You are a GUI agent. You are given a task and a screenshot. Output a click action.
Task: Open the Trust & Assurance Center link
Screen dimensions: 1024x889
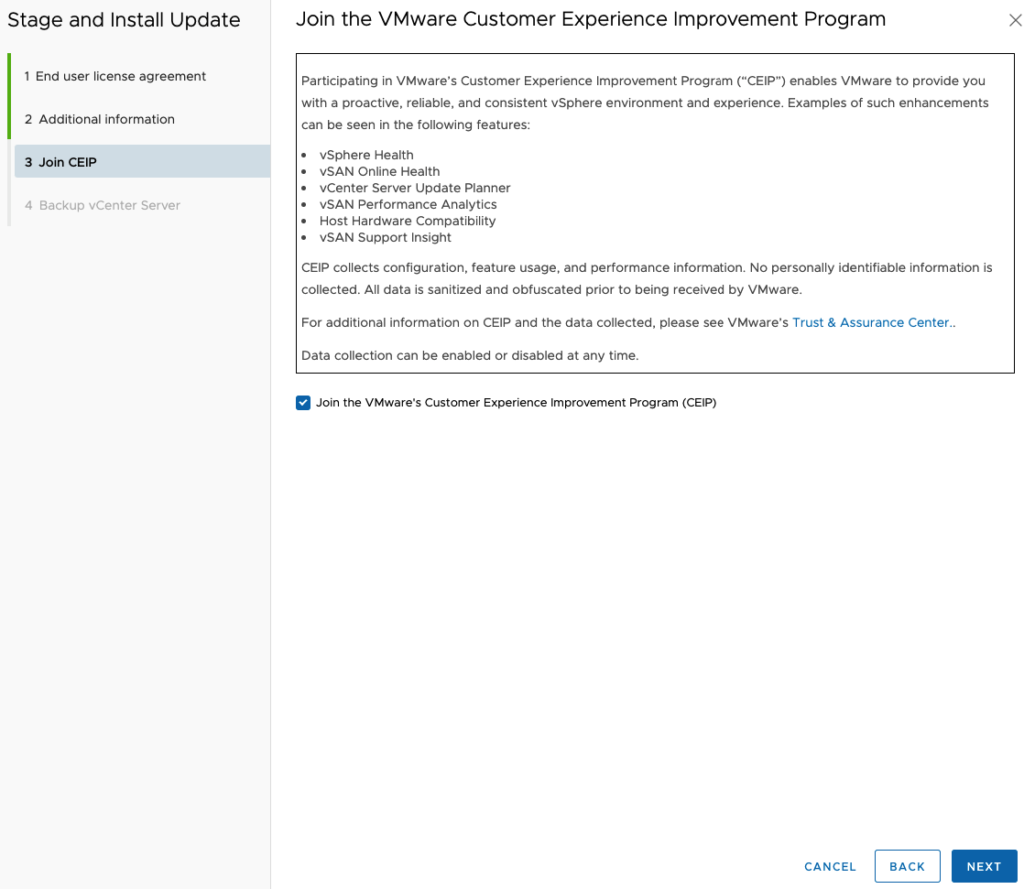click(x=871, y=323)
